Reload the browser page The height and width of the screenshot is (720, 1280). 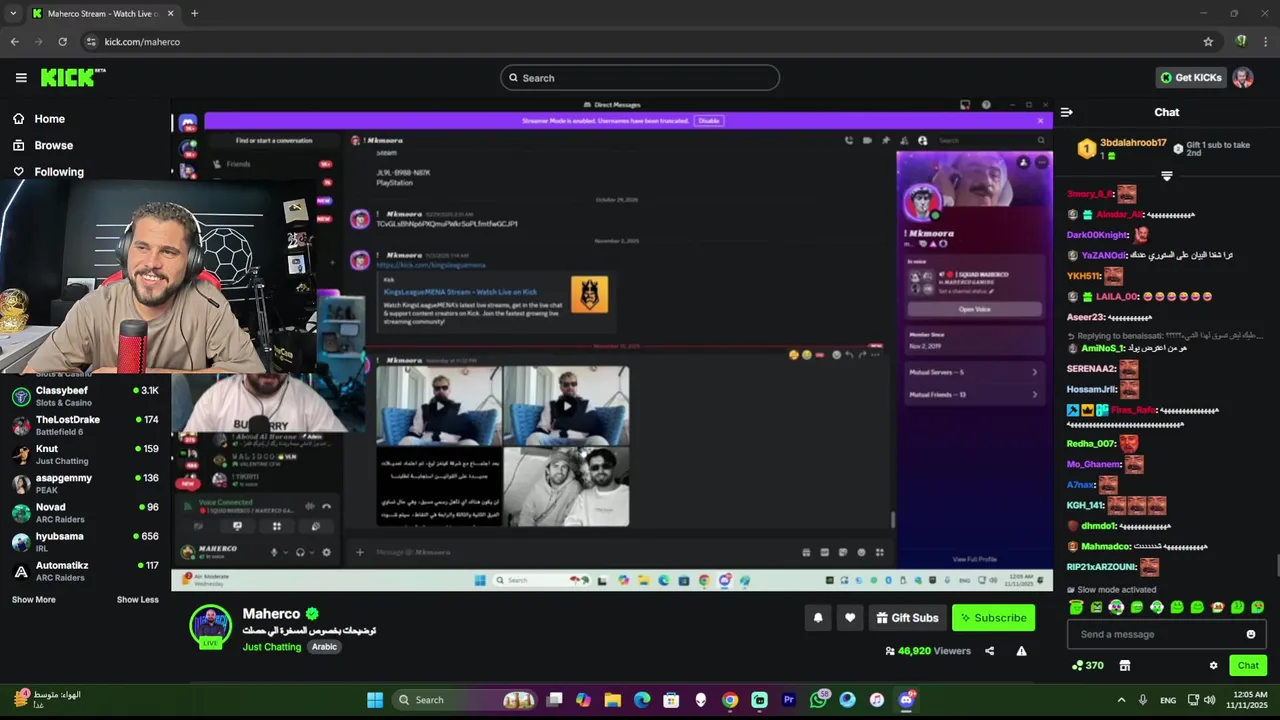coord(62,42)
